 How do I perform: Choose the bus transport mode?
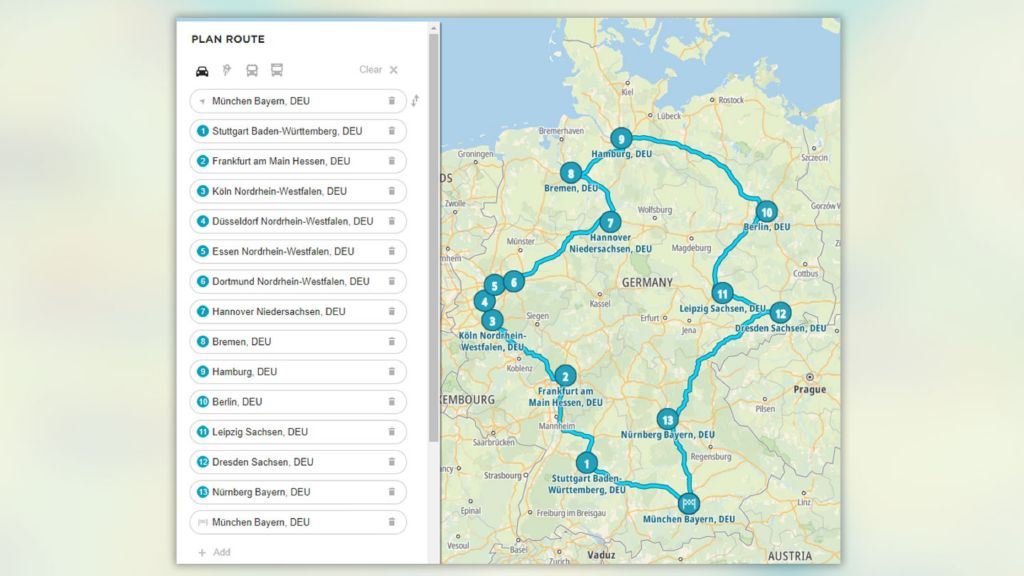(251, 70)
